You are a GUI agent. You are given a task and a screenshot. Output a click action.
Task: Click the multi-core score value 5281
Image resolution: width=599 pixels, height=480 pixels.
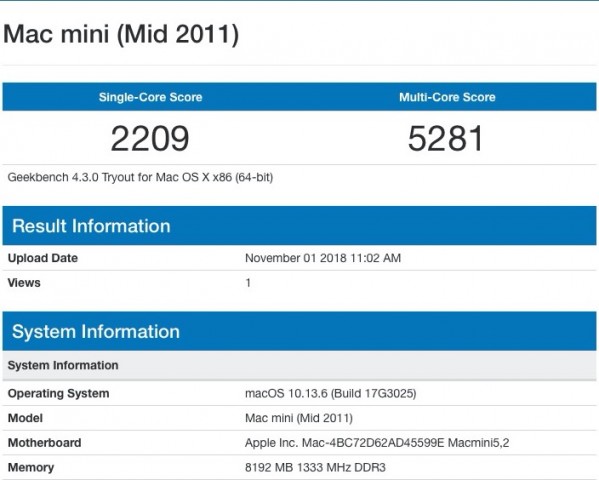pyautogui.click(x=446, y=138)
